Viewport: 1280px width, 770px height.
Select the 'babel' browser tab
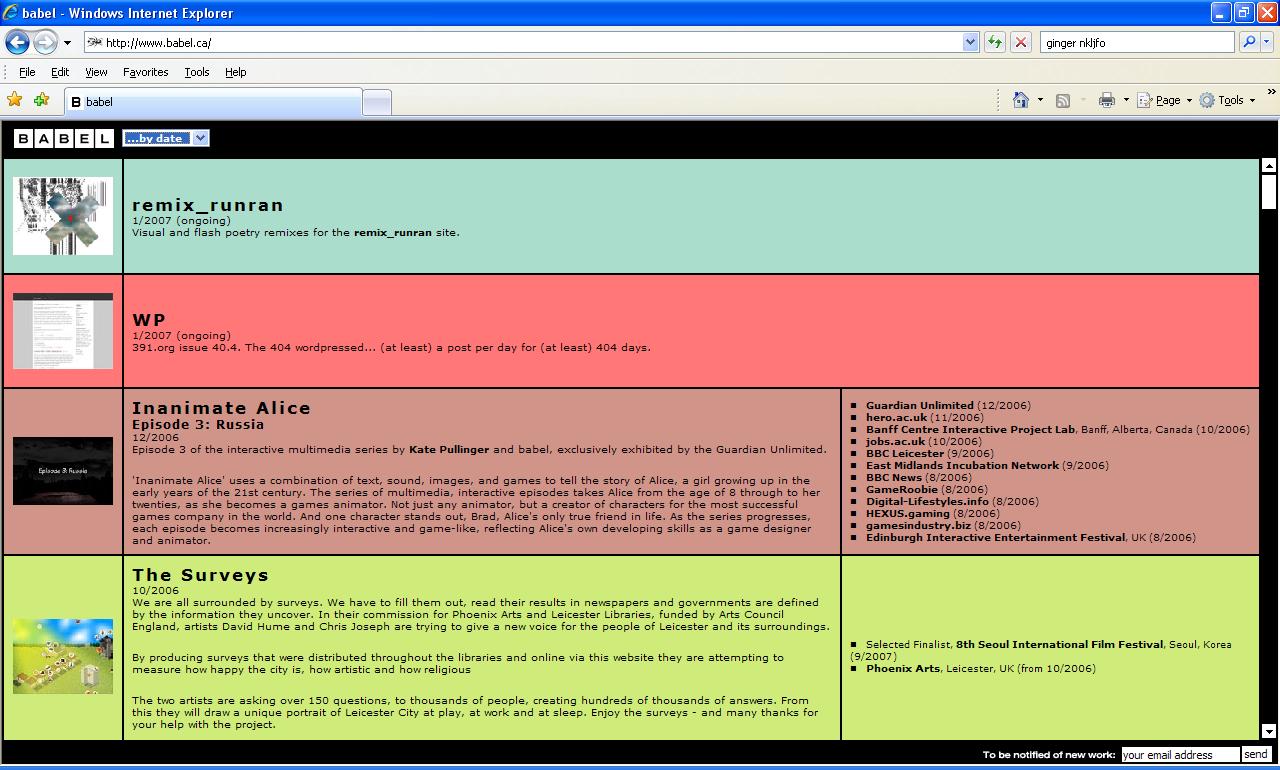pos(212,102)
